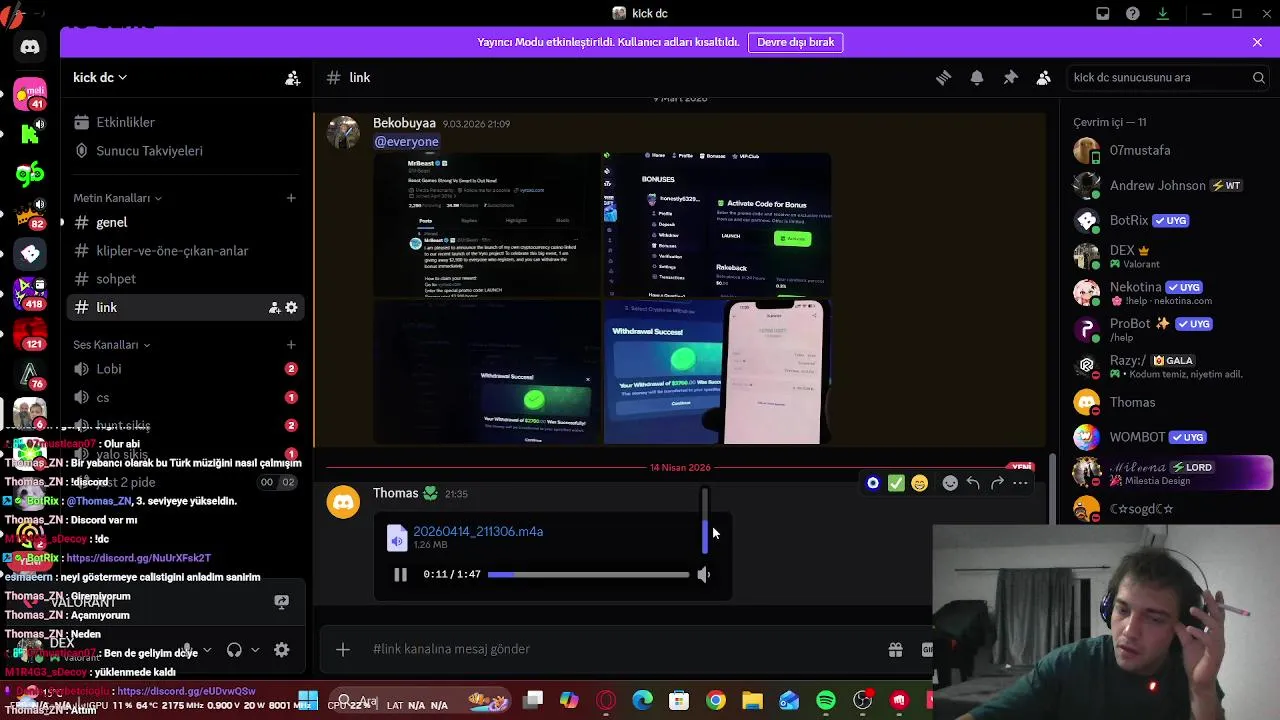Collapse Metin Kanalları category

click(x=117, y=198)
